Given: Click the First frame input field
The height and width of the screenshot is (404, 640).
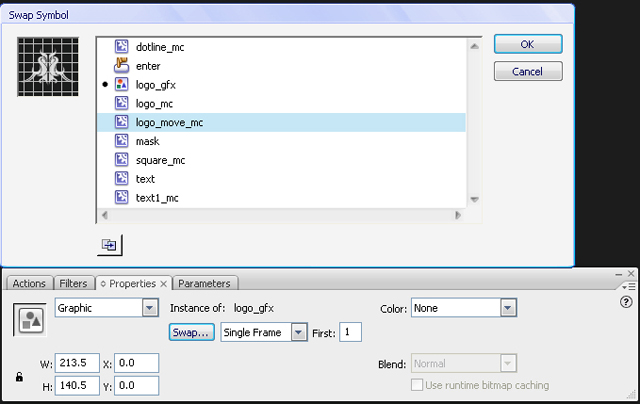Looking at the screenshot, I should coord(350,332).
